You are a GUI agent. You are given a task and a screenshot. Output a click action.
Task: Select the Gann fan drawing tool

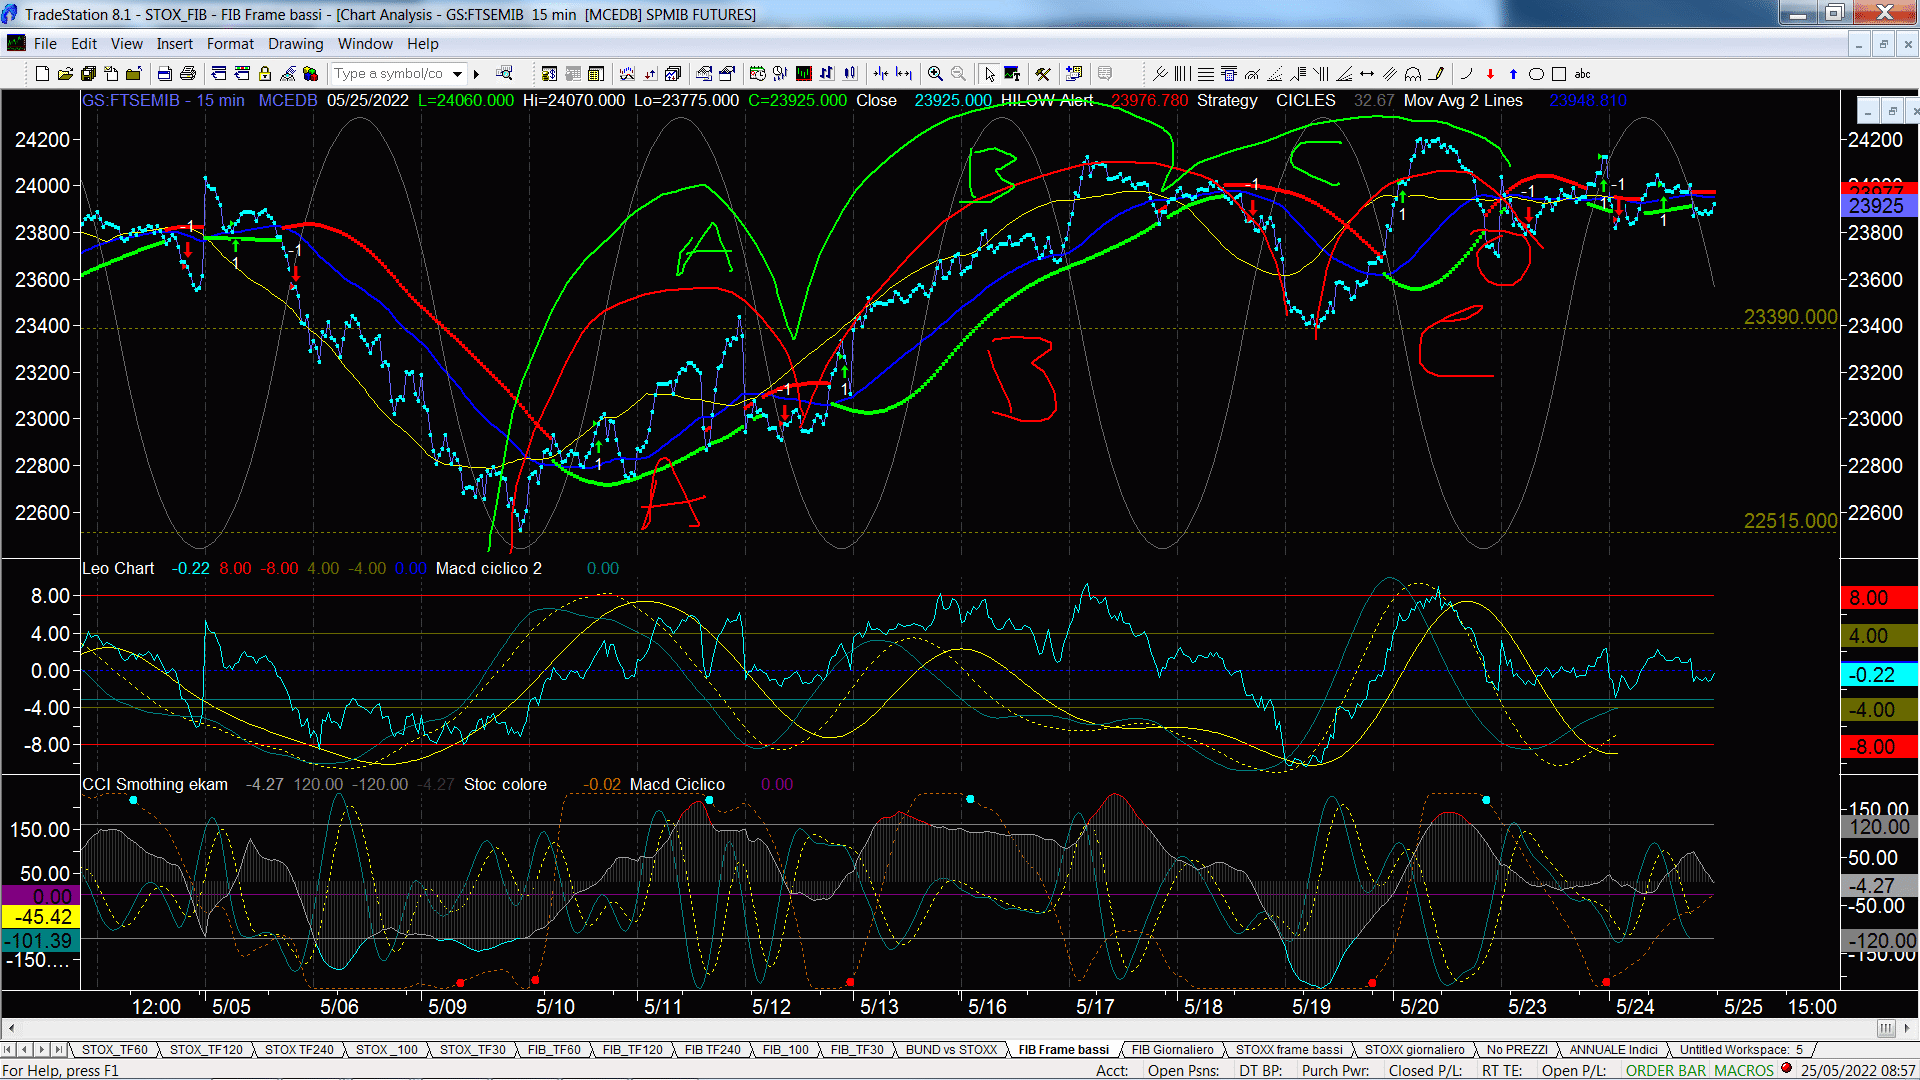(x=1344, y=74)
